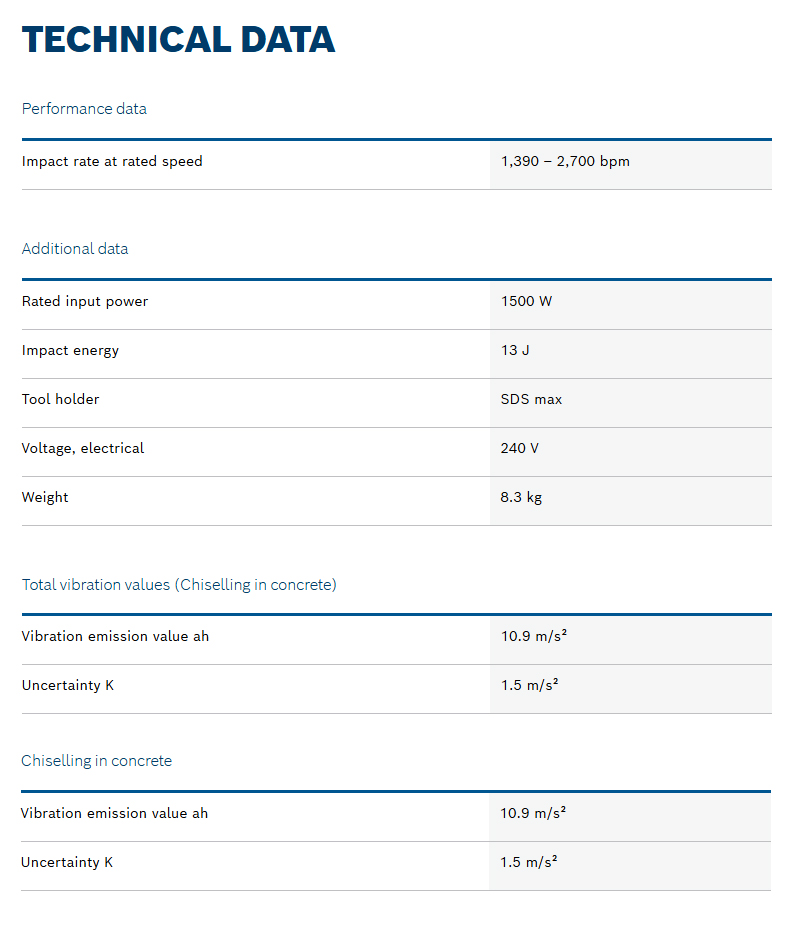Click the 13 J value cell

pos(515,350)
